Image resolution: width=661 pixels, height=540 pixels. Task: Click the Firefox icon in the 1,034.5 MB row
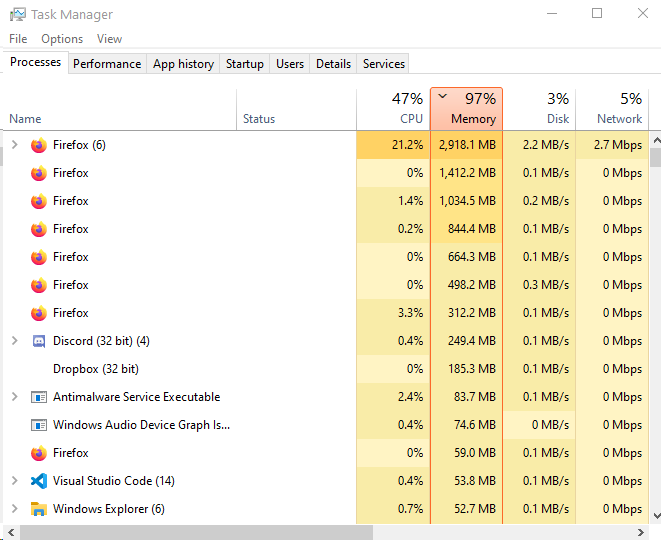39,201
